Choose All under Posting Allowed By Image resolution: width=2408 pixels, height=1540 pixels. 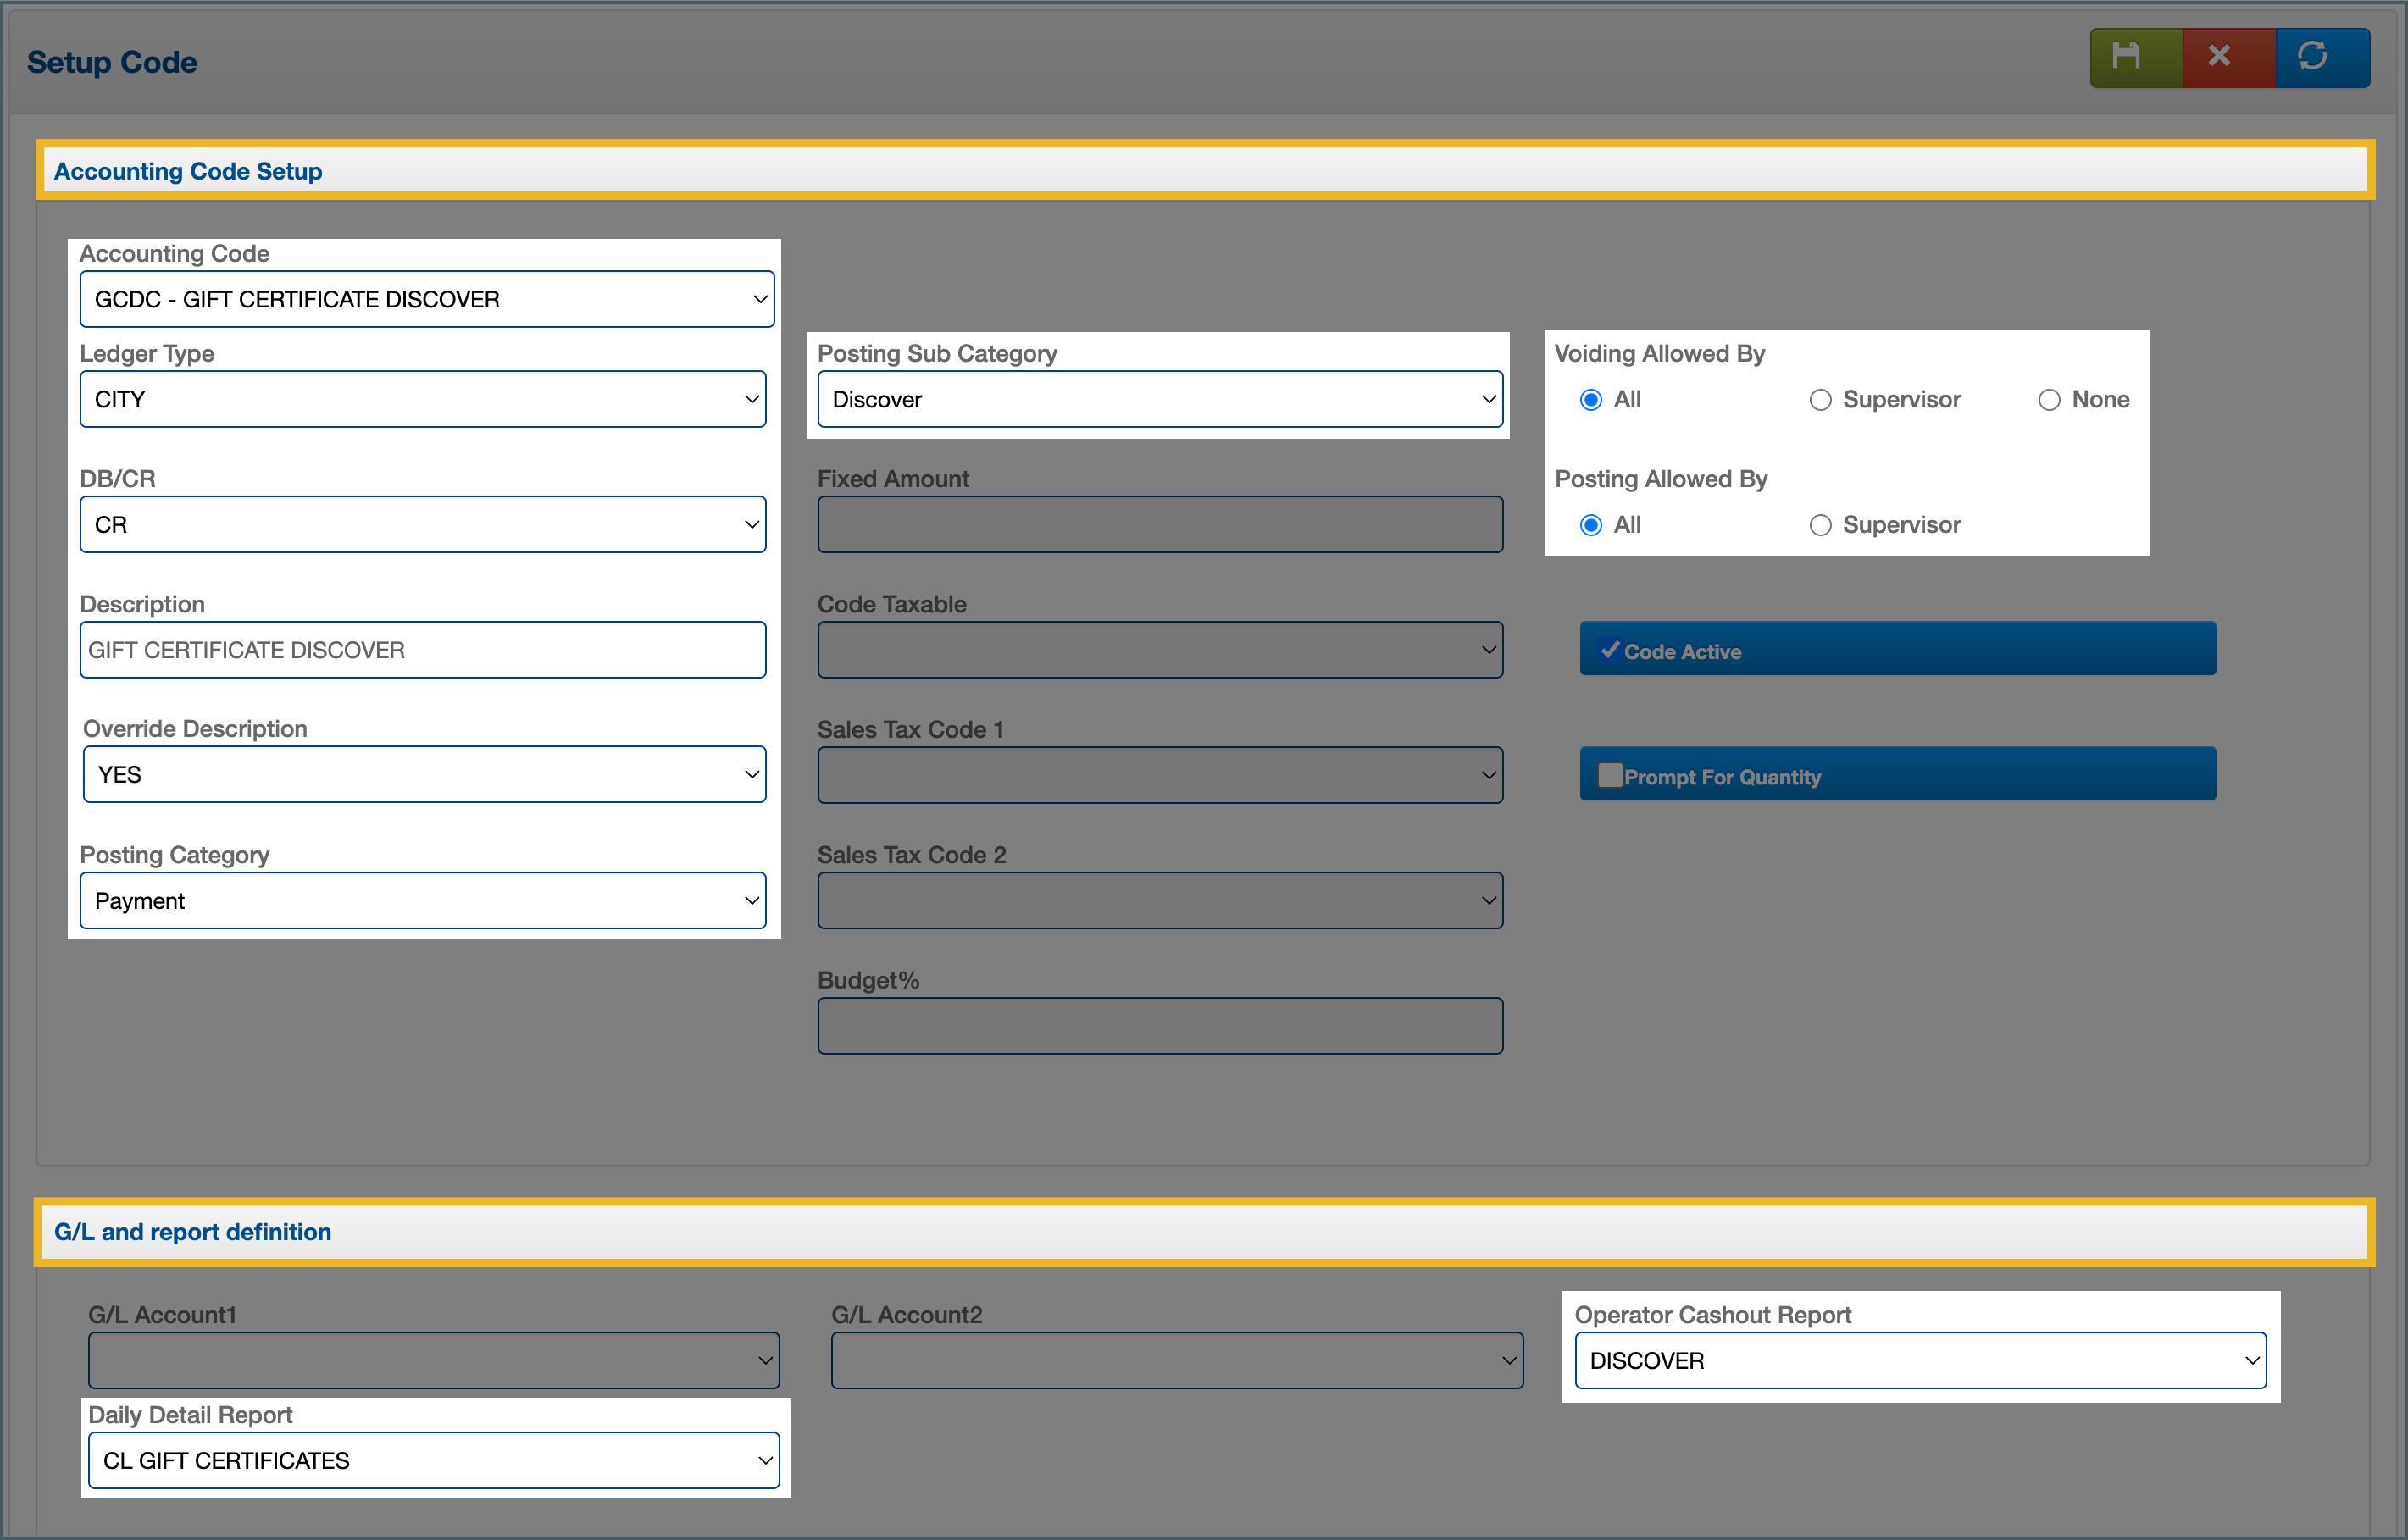point(1591,525)
